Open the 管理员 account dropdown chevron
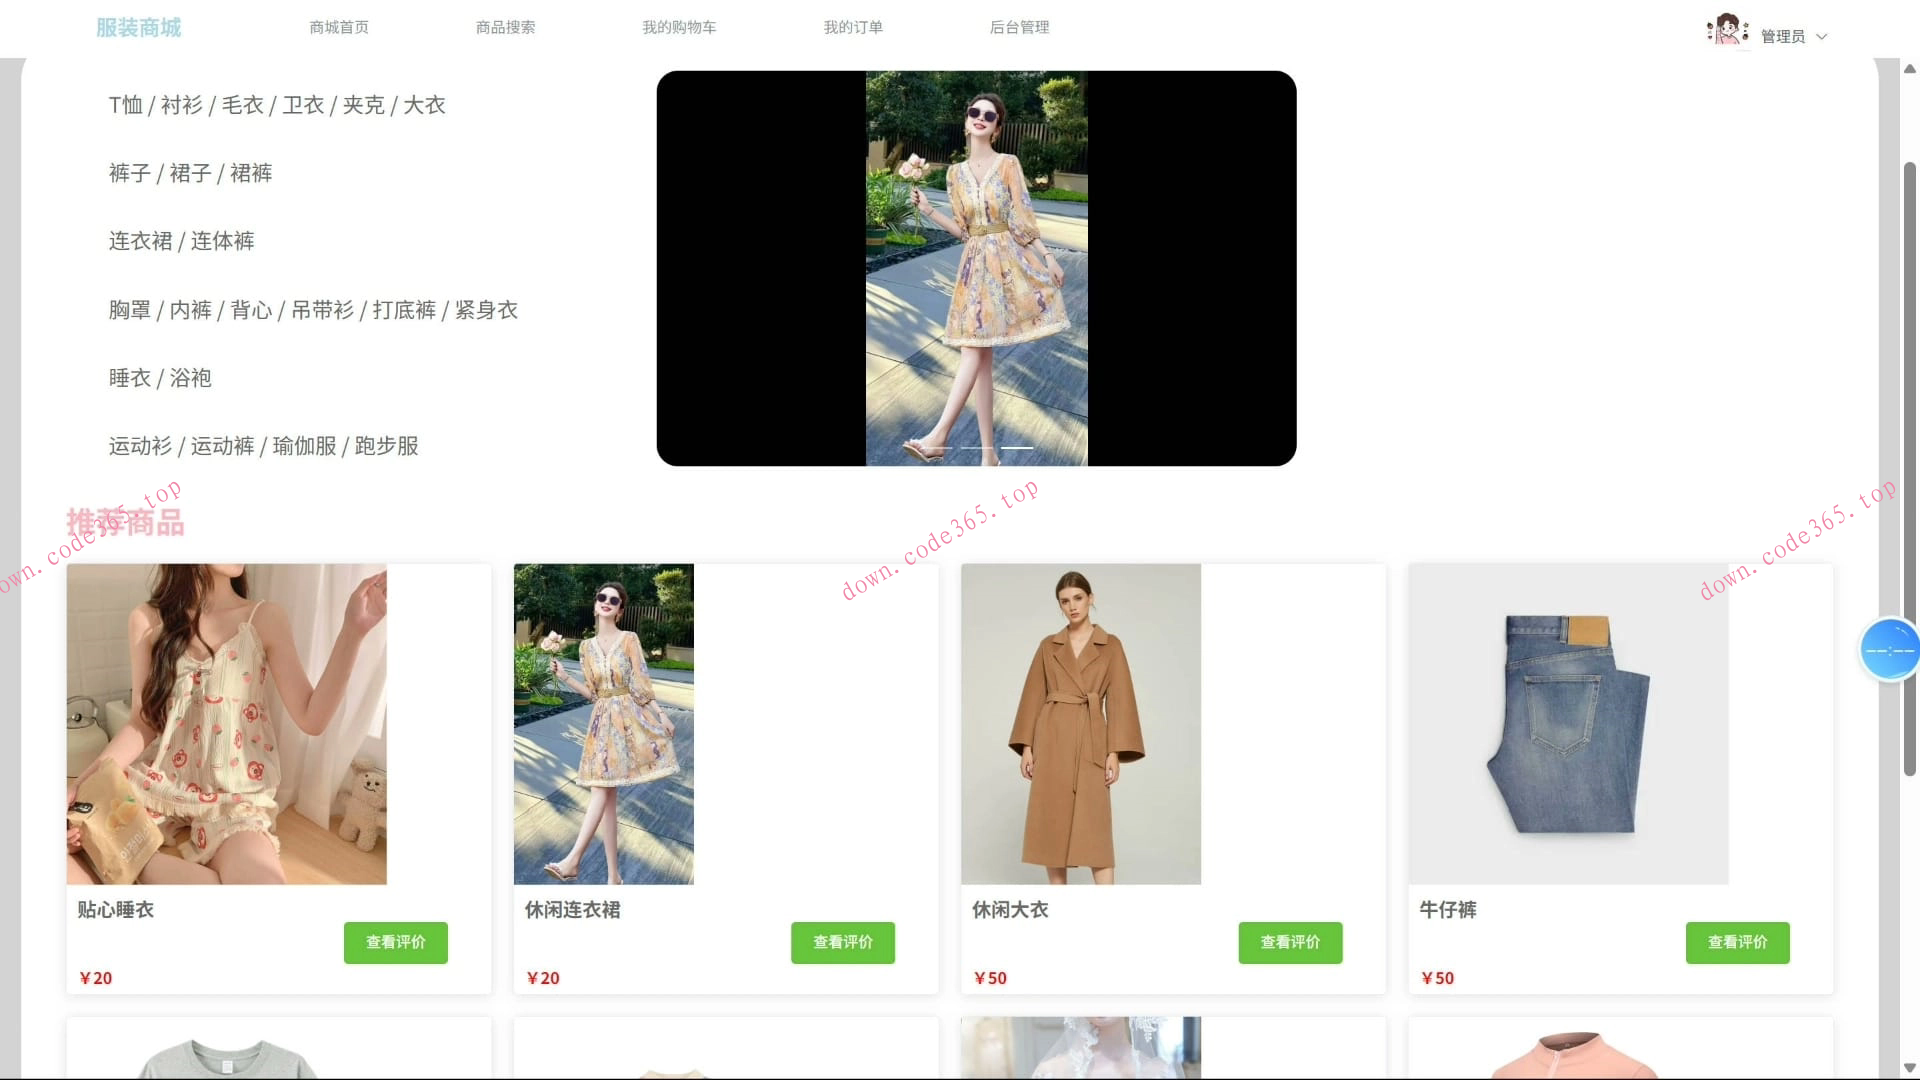This screenshot has height=1080, width=1920. click(x=1822, y=36)
